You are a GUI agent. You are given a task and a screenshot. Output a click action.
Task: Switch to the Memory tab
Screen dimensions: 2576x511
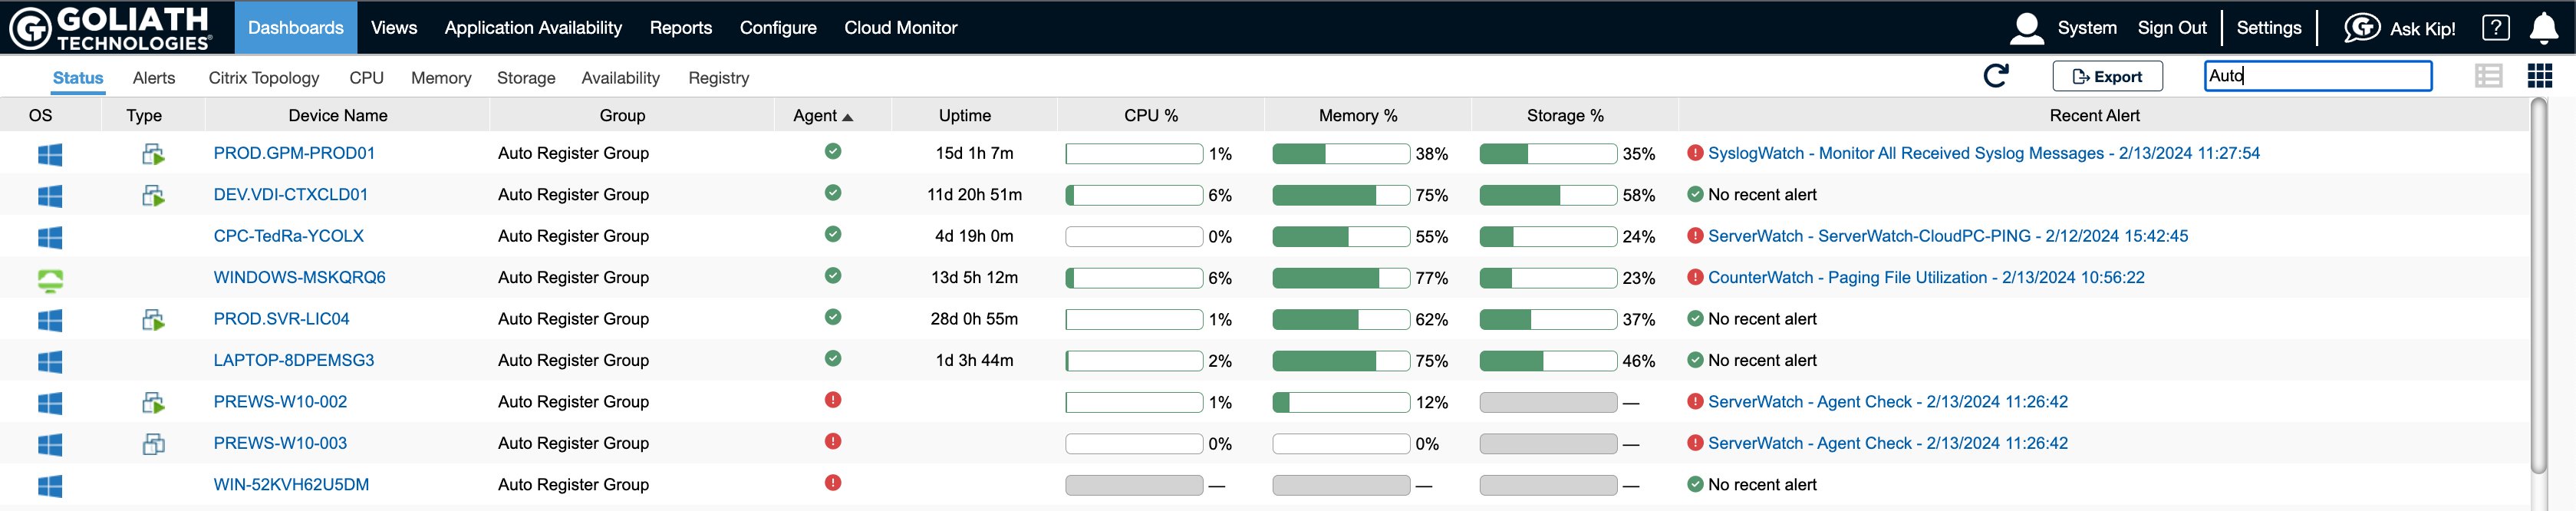(441, 77)
